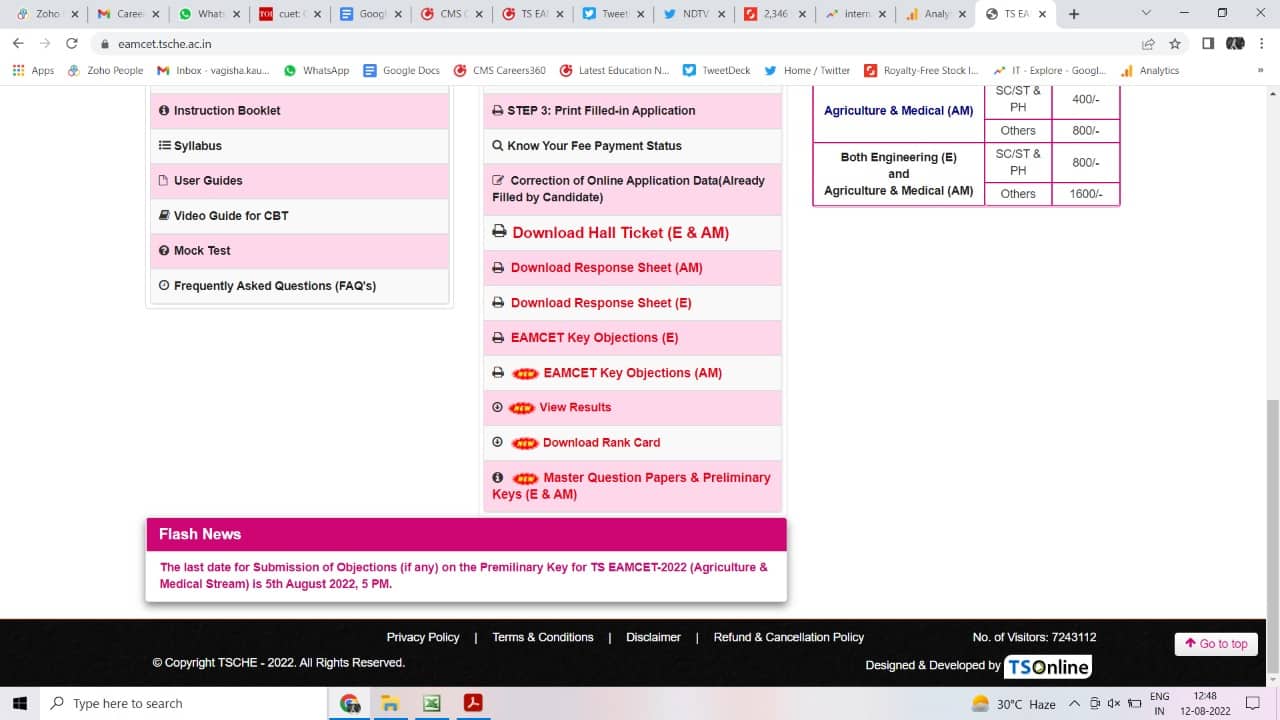Click the TSOnline logo

pos(1047,666)
